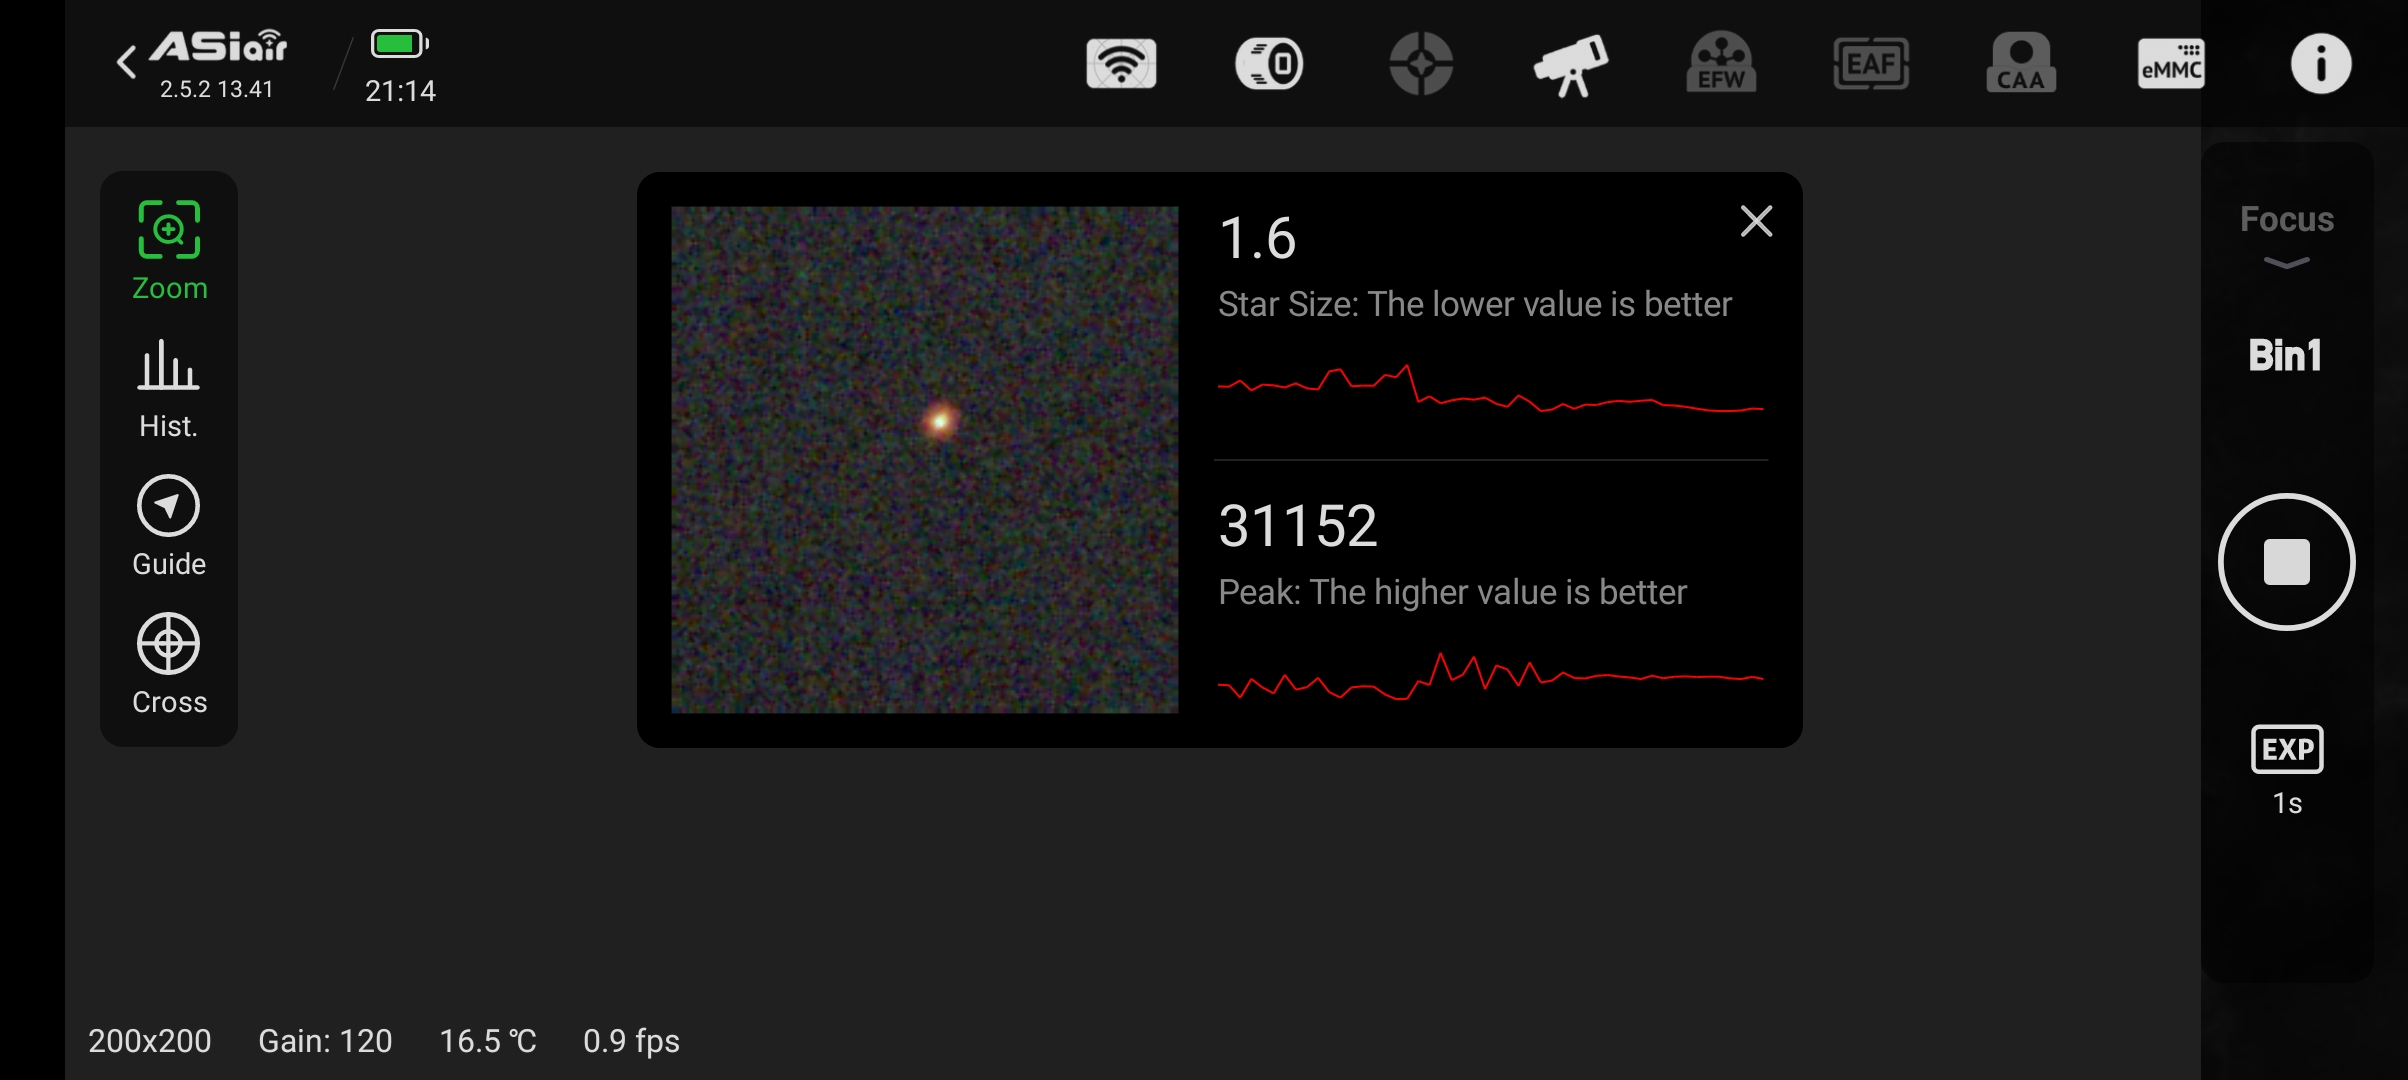Viewport: 2408px width, 1080px height.
Task: Open the guide scope settings icon
Action: [x=1420, y=65]
